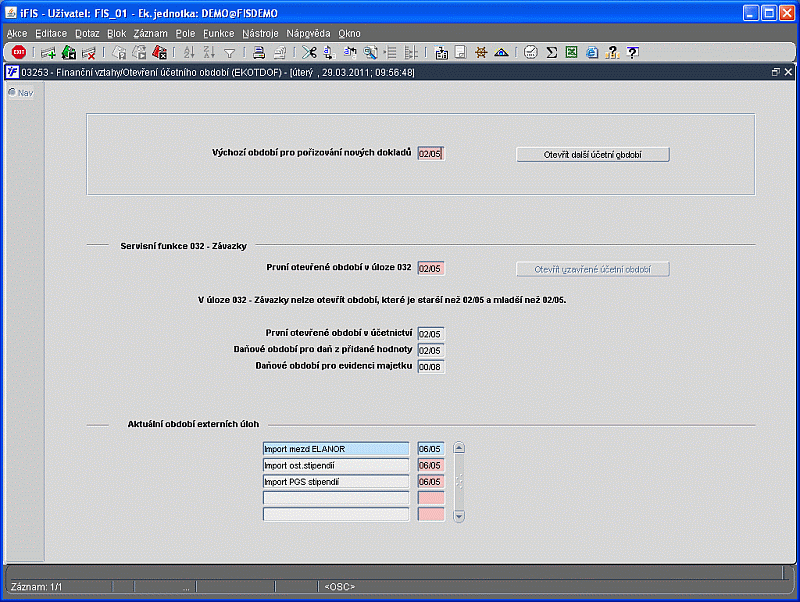Click period field next to Import mezd ELANOR
This screenshot has height=602, width=800.
point(431,449)
